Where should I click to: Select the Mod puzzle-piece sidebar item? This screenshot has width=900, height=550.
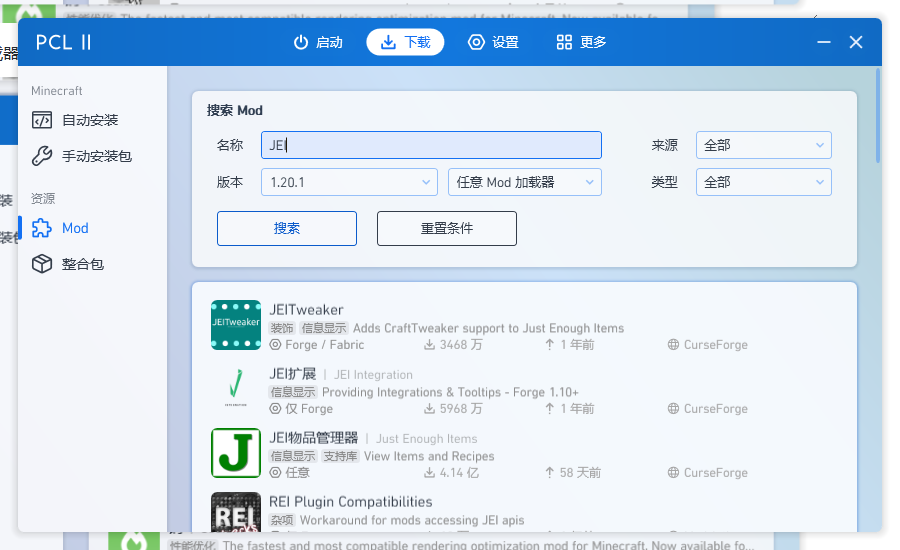click(75, 228)
